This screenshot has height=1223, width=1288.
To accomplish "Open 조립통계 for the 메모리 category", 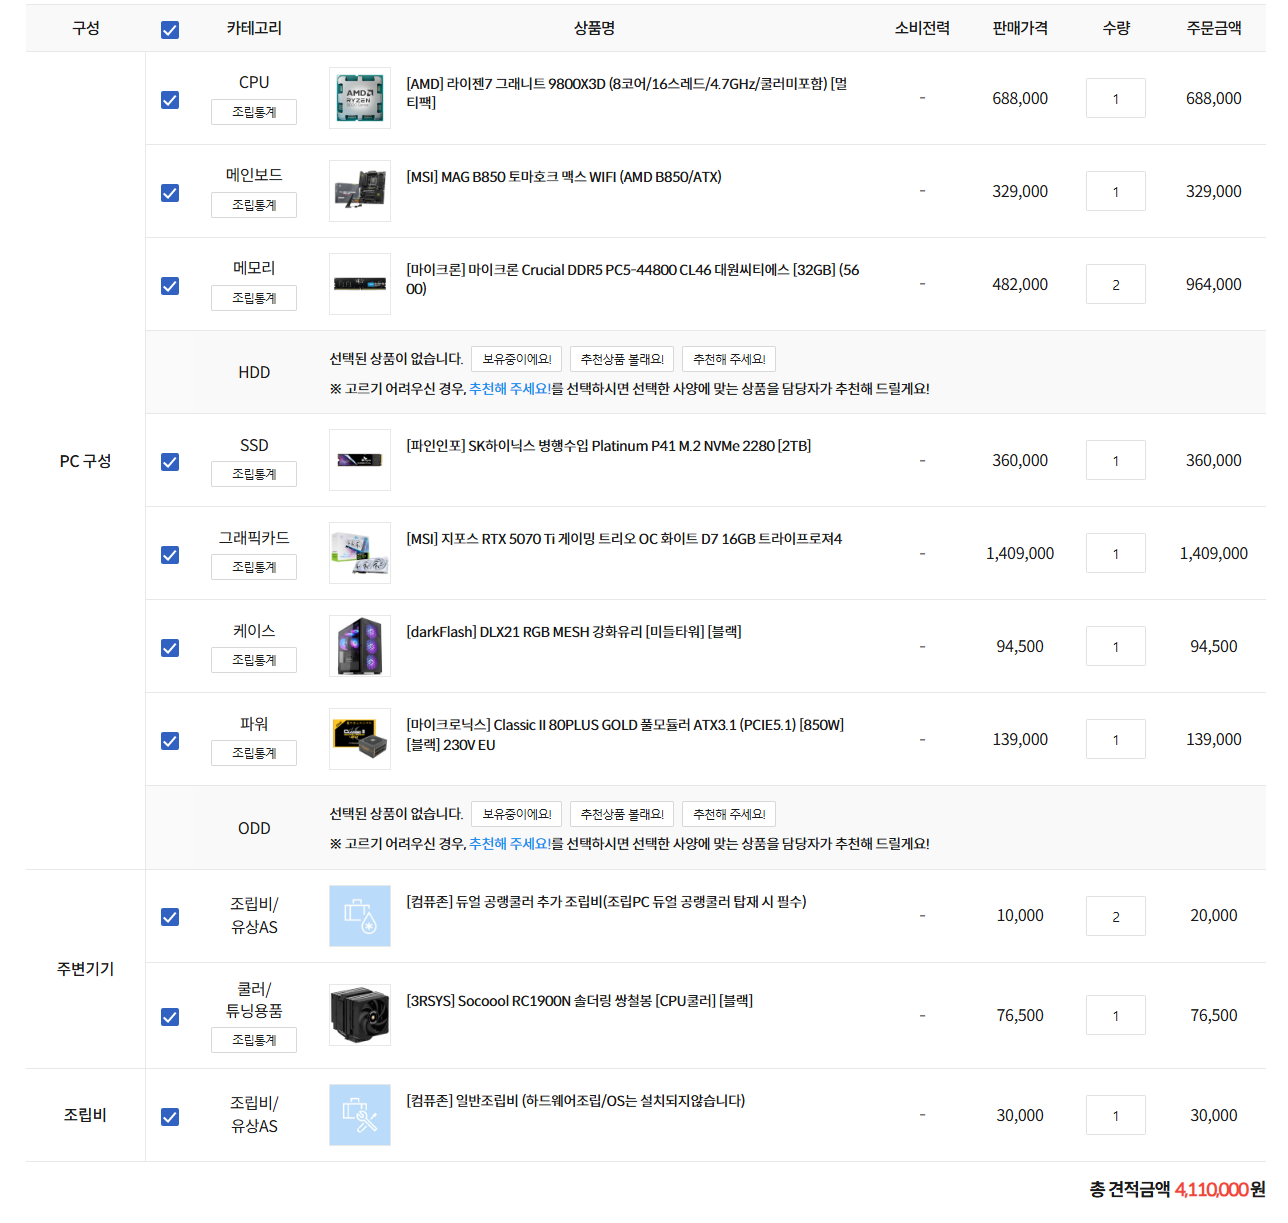I will click(x=254, y=298).
